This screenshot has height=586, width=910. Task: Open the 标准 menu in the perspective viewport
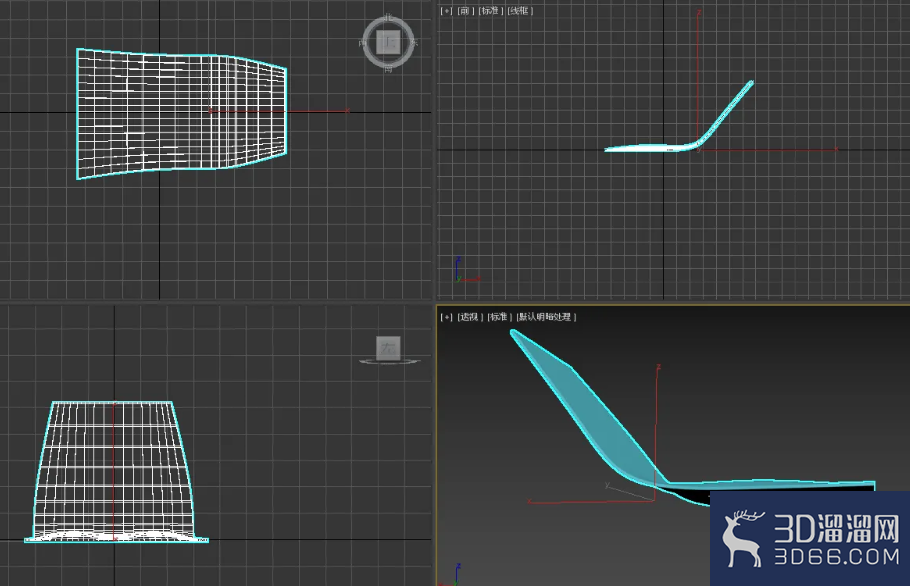(500, 317)
